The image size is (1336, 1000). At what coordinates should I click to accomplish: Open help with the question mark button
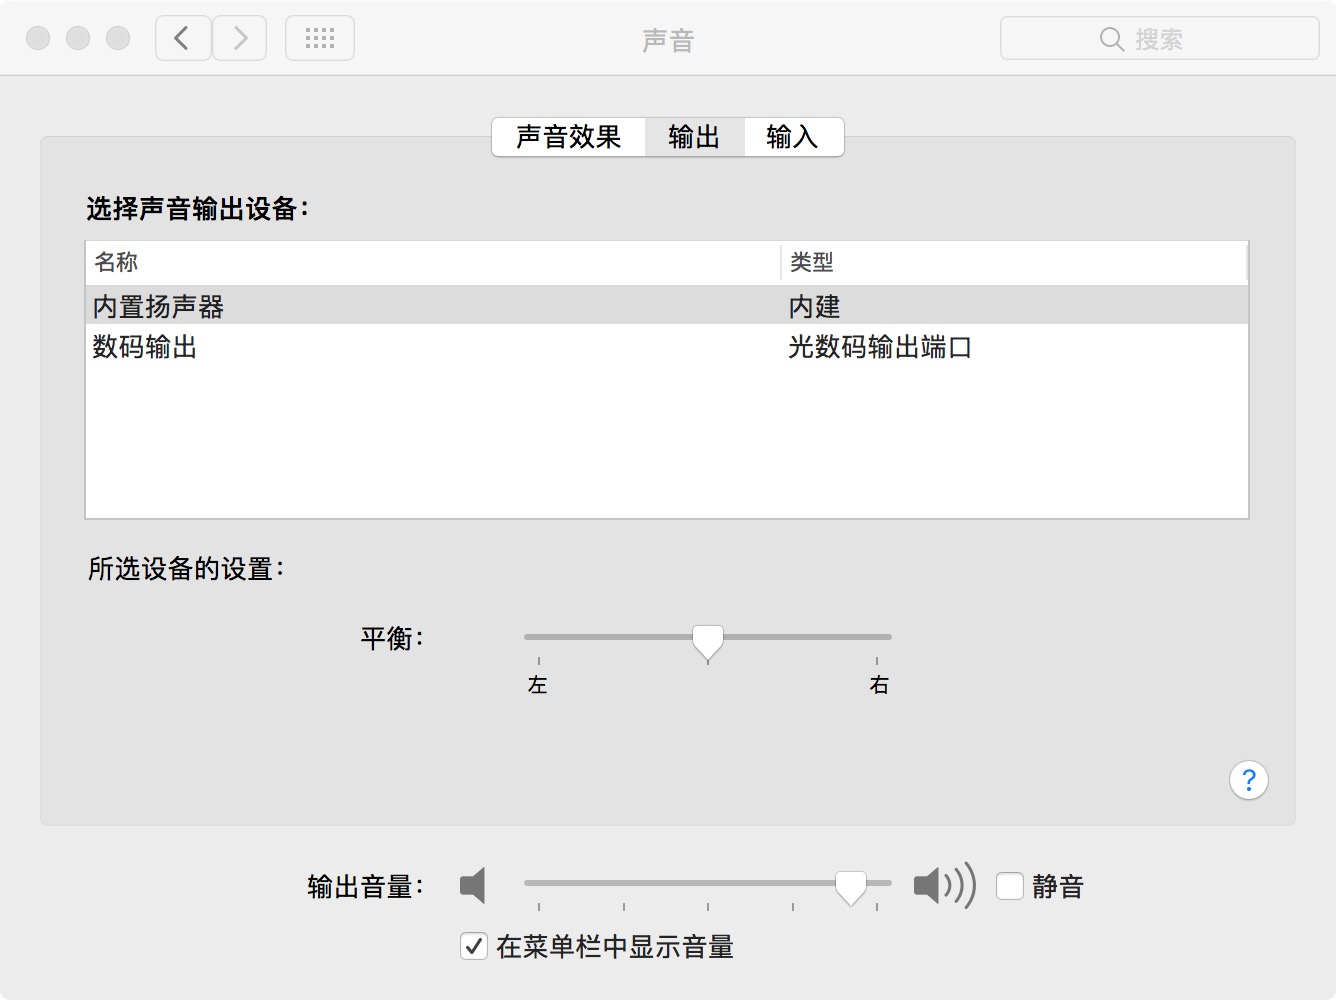point(1248,780)
